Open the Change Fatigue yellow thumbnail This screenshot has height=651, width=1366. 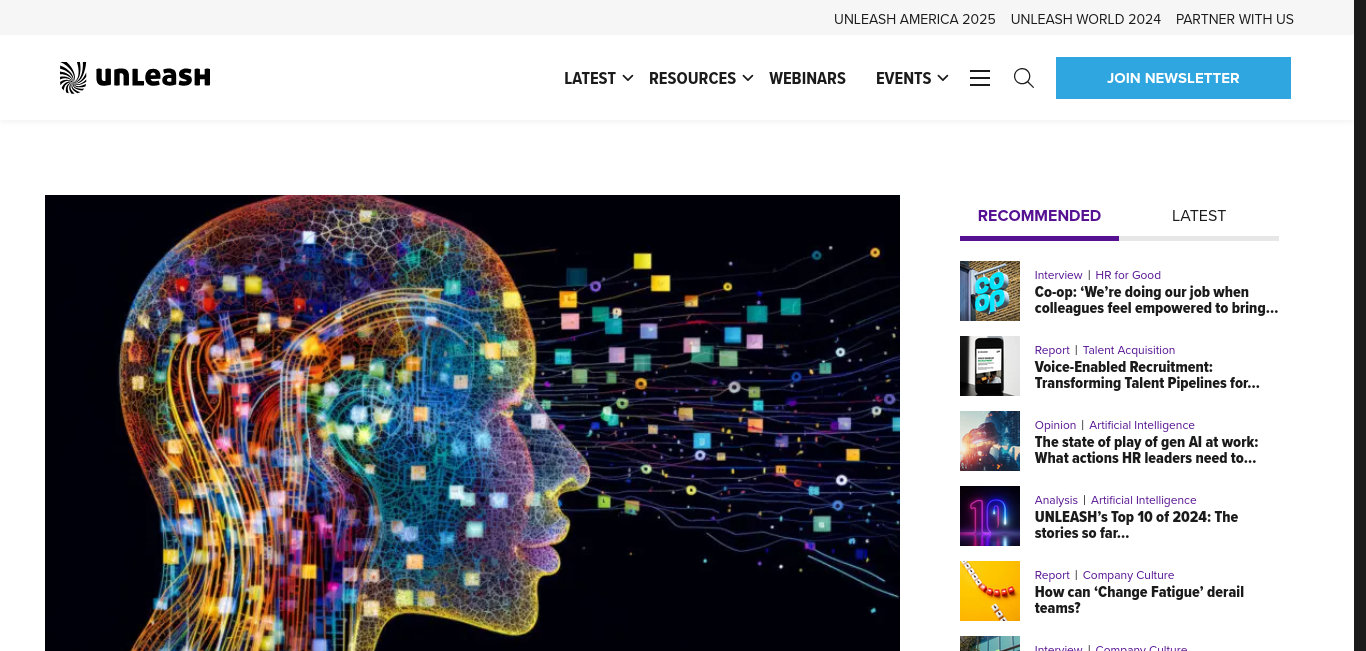990,591
